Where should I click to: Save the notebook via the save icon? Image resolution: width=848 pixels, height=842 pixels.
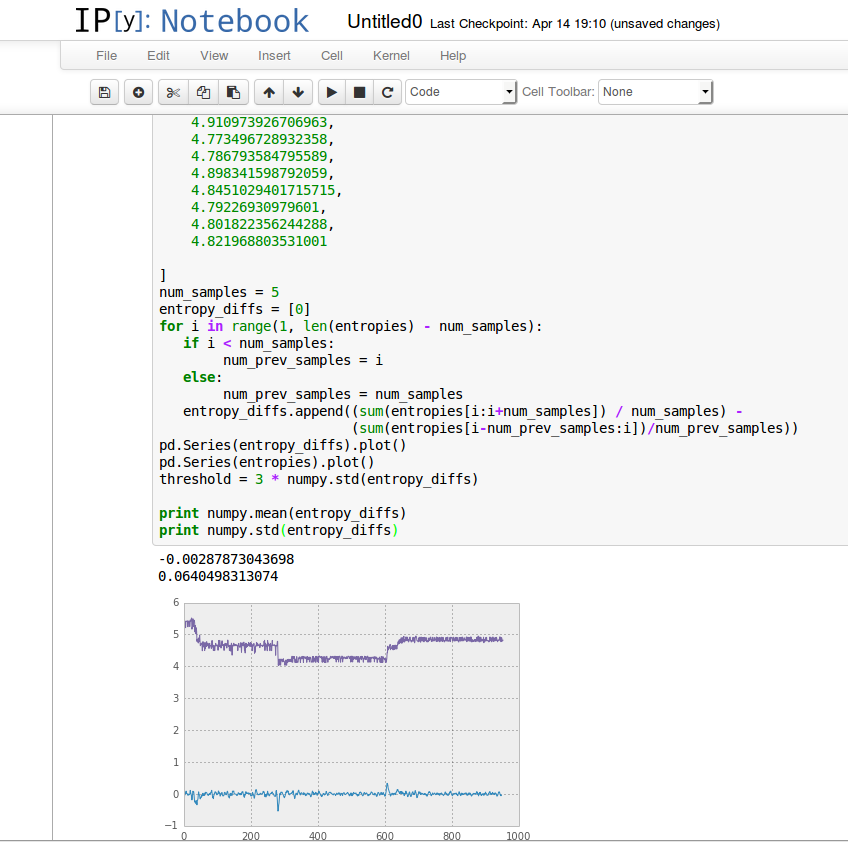click(104, 91)
